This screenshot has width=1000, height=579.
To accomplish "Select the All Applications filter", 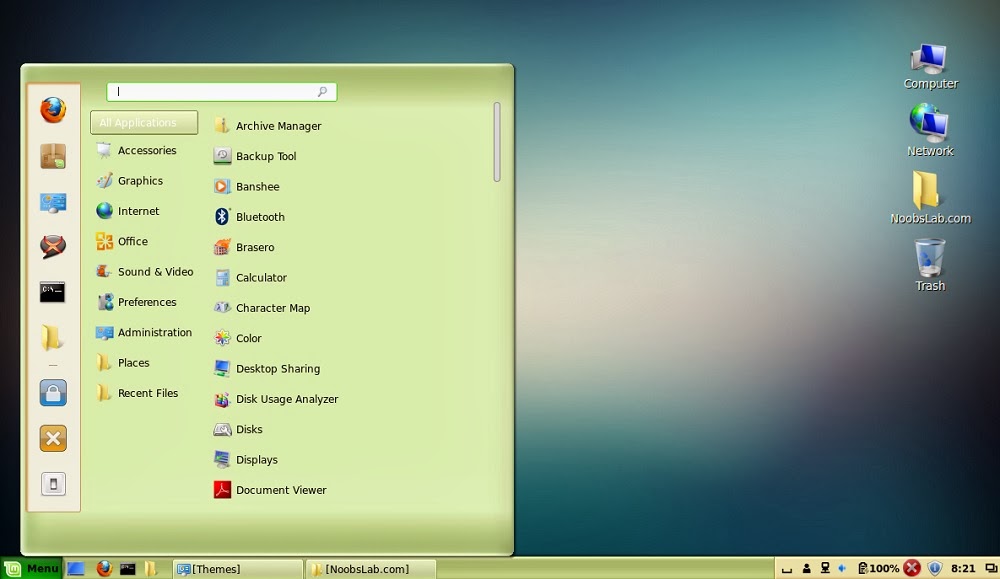I will (x=143, y=122).
